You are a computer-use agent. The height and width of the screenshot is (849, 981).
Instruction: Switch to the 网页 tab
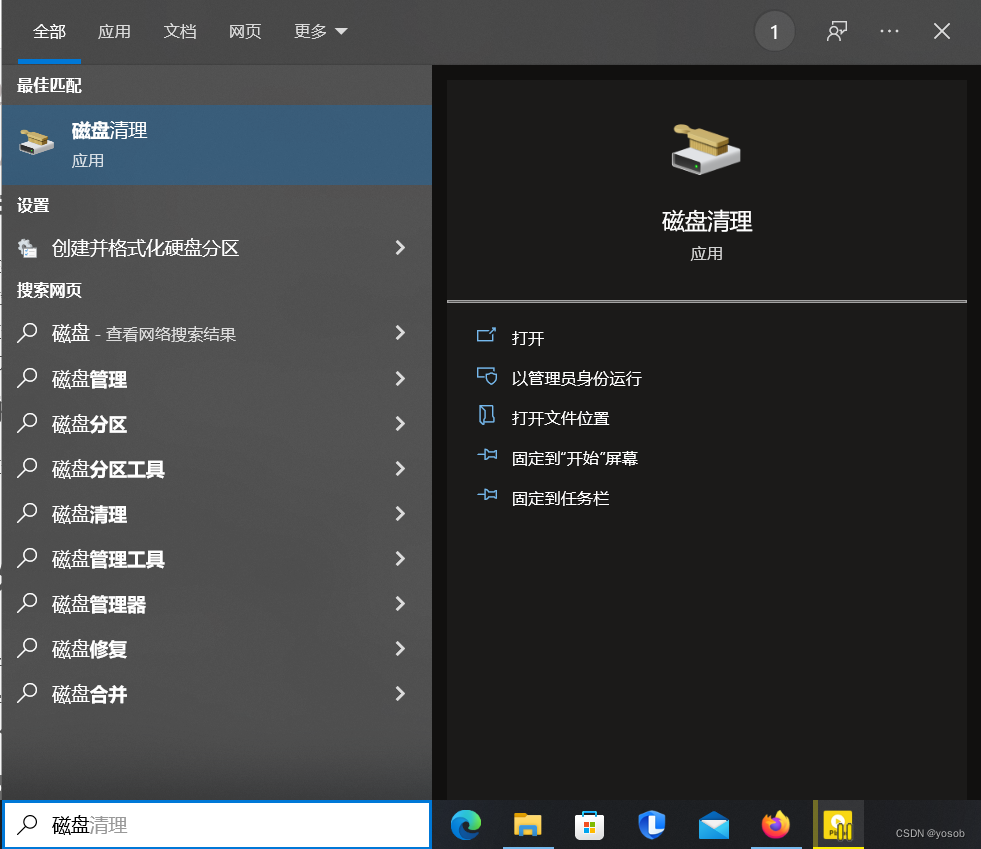pos(245,31)
